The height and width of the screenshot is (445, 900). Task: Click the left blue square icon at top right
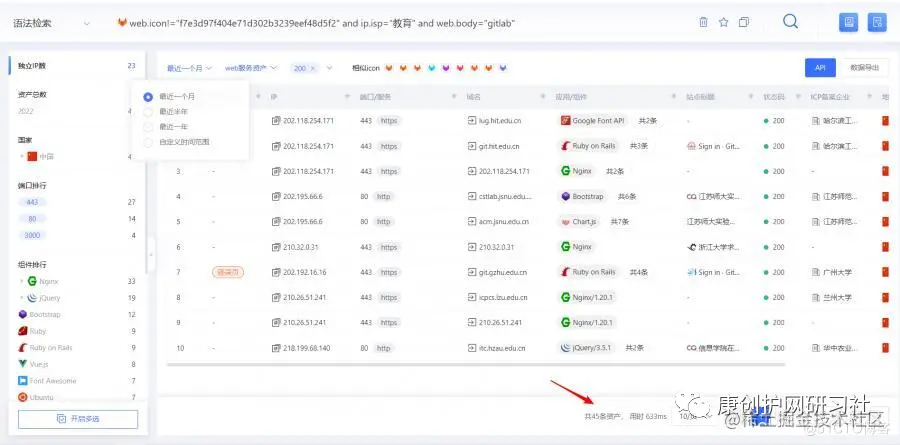point(848,22)
